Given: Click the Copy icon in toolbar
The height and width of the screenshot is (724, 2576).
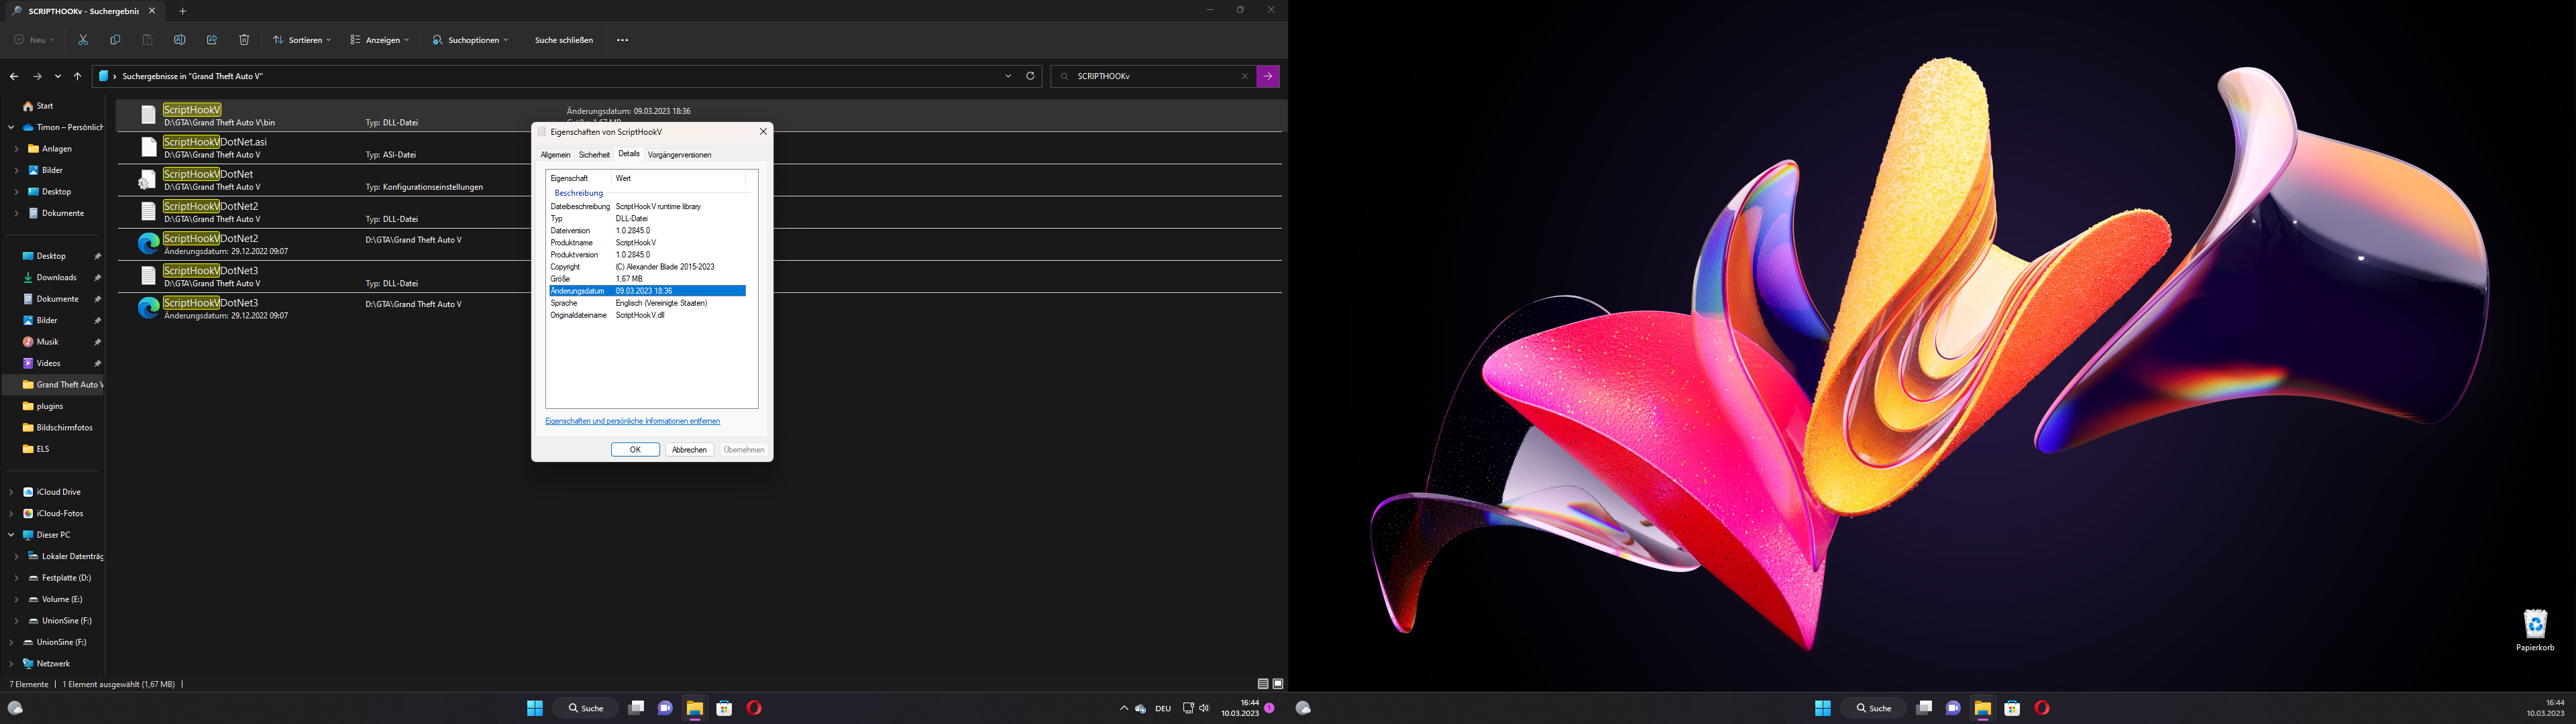Looking at the screenshot, I should pyautogui.click(x=115, y=40).
